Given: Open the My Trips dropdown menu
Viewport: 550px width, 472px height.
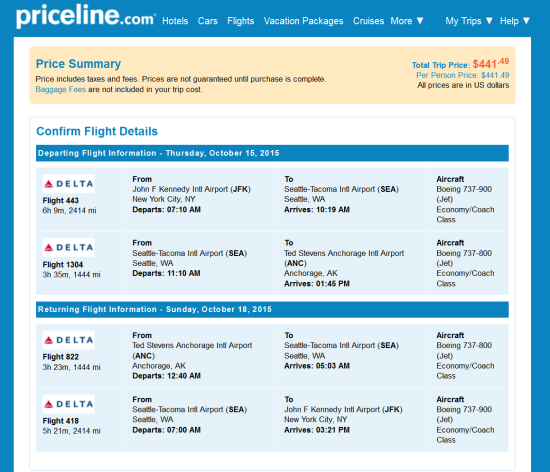Looking at the screenshot, I should pyautogui.click(x=469, y=21).
